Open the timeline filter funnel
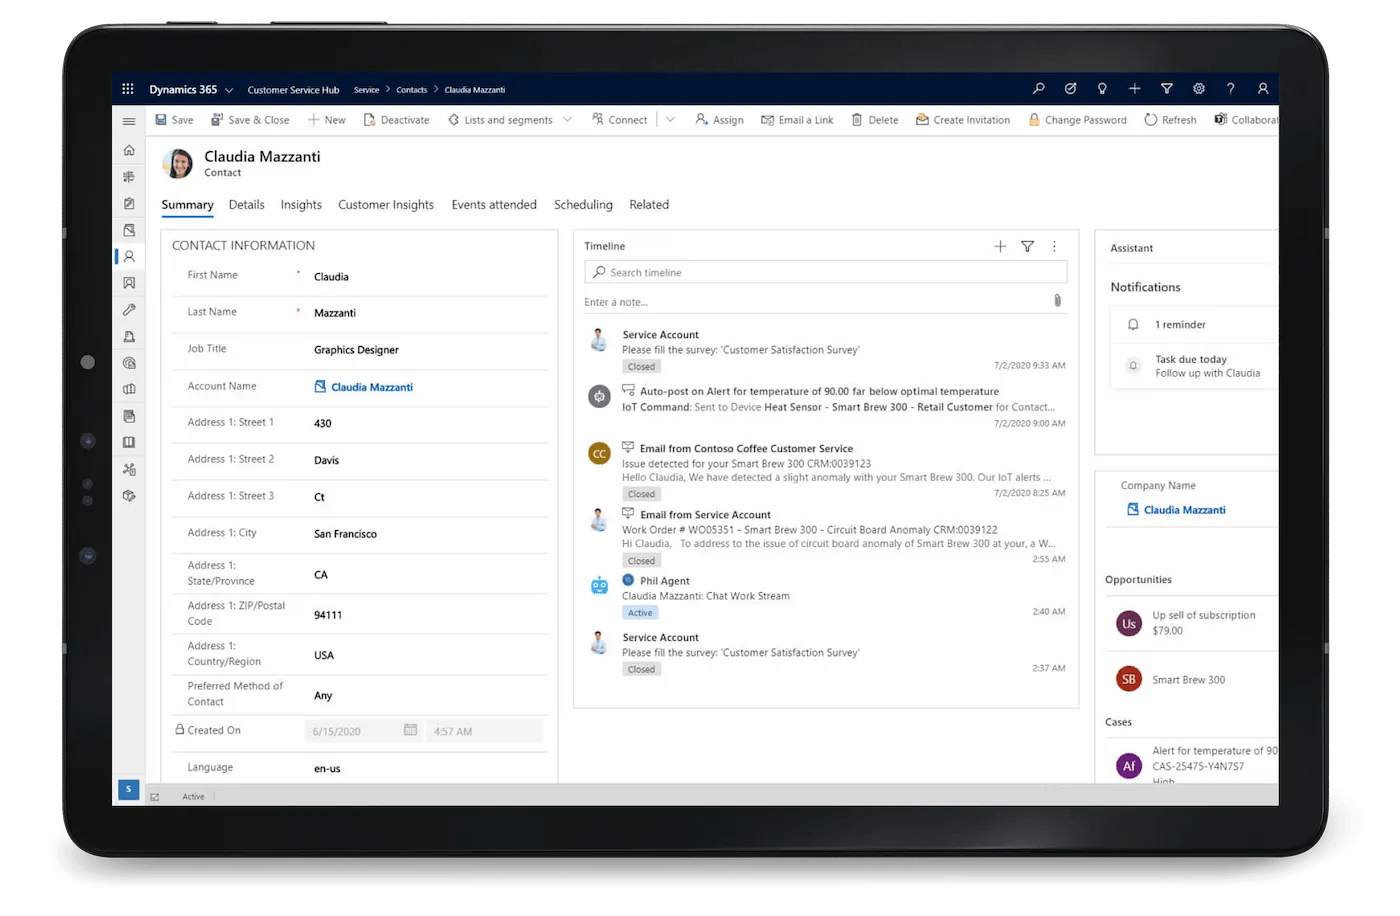 click(x=1027, y=246)
